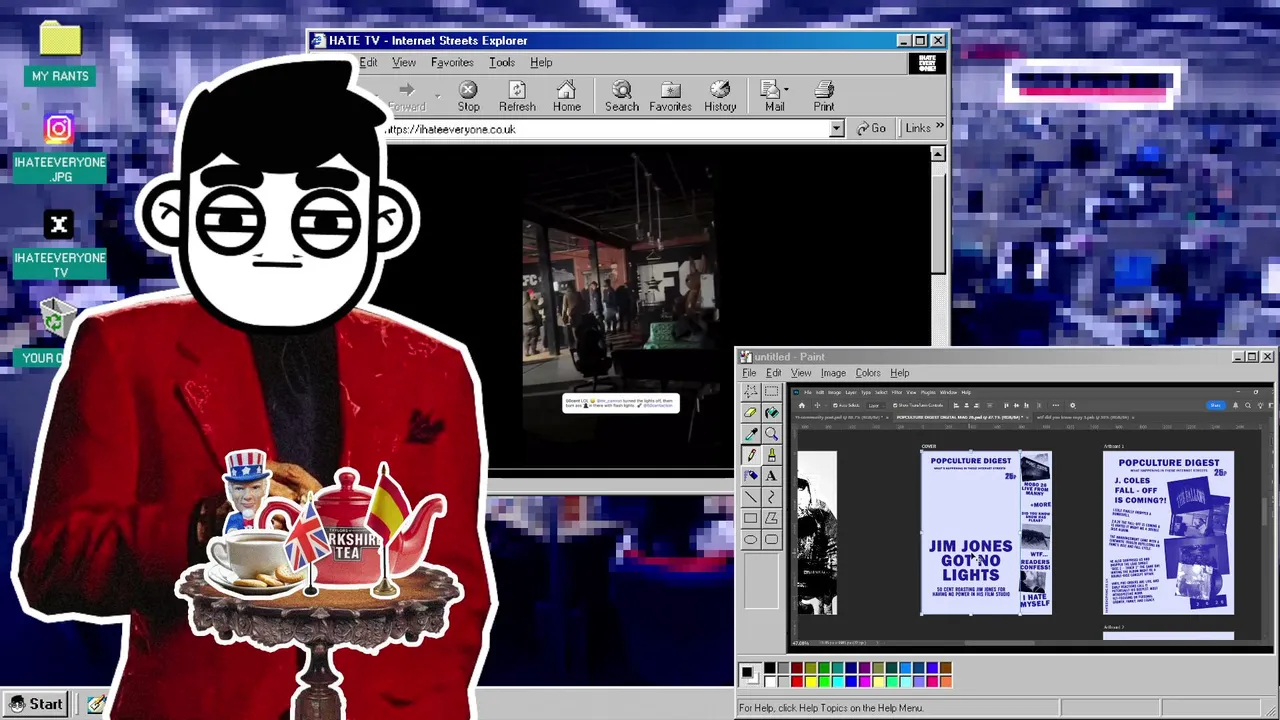
Task: Pick the orange swatch in Paint's palette
Action: coord(945,681)
